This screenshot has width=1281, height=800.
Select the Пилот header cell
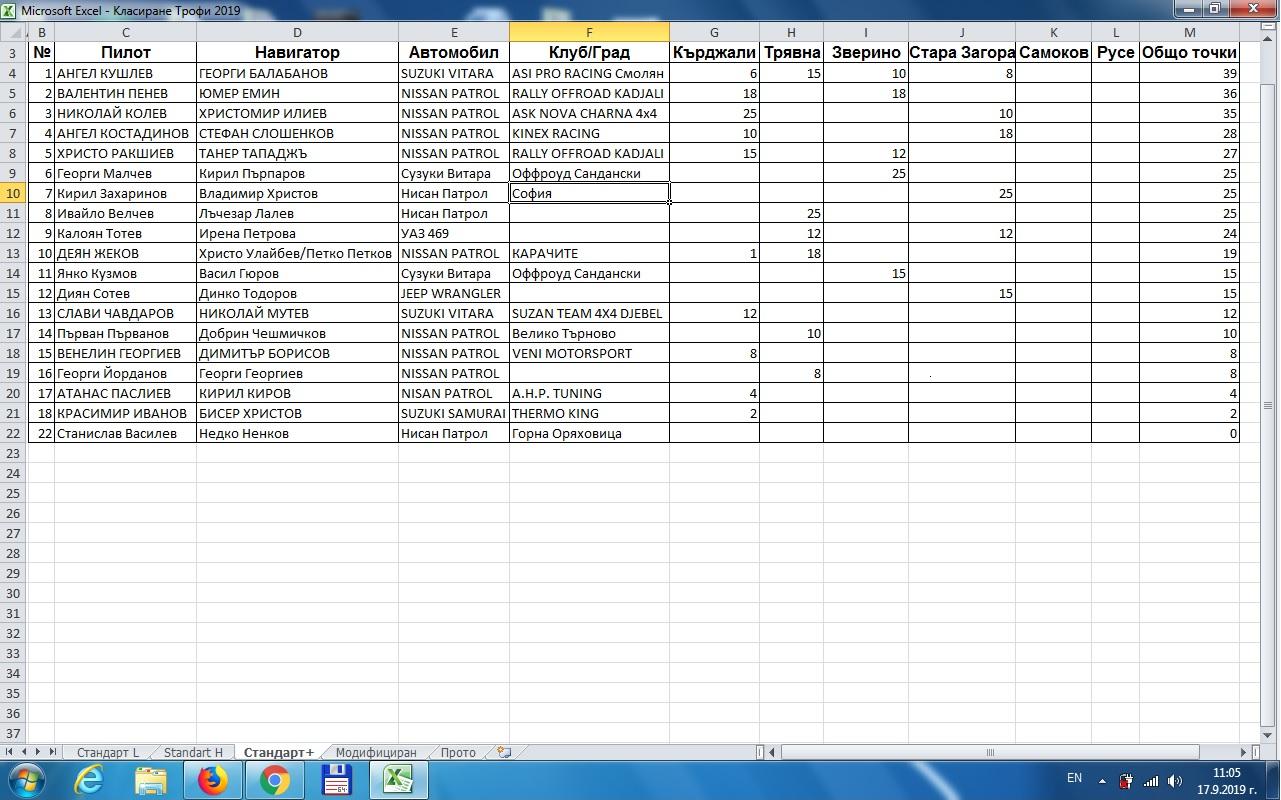pos(125,52)
